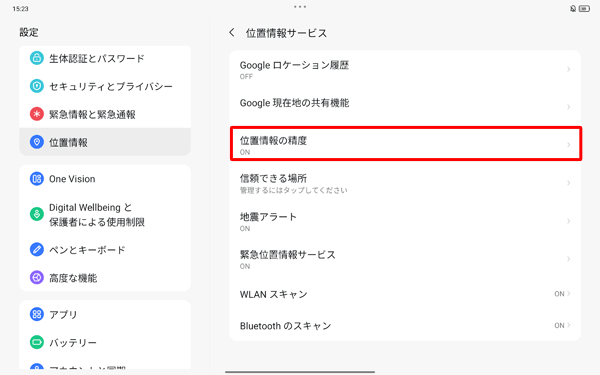Open 位置情報の精度 setting
This screenshot has width=600, height=375.
[x=405, y=144]
